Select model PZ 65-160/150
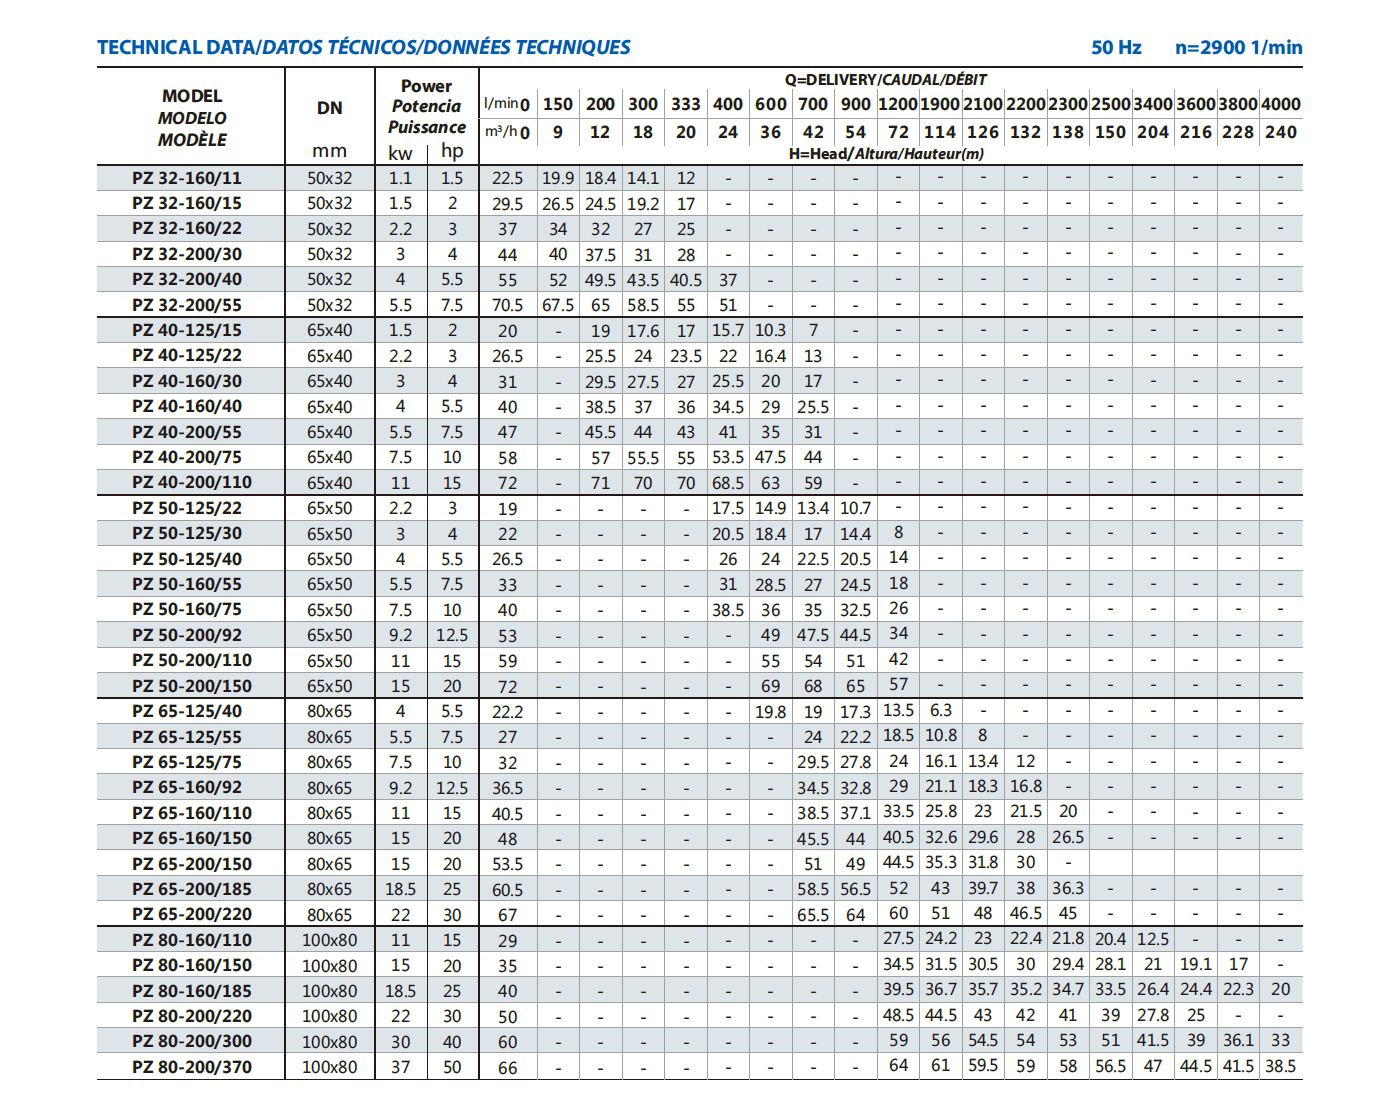 click(x=192, y=838)
